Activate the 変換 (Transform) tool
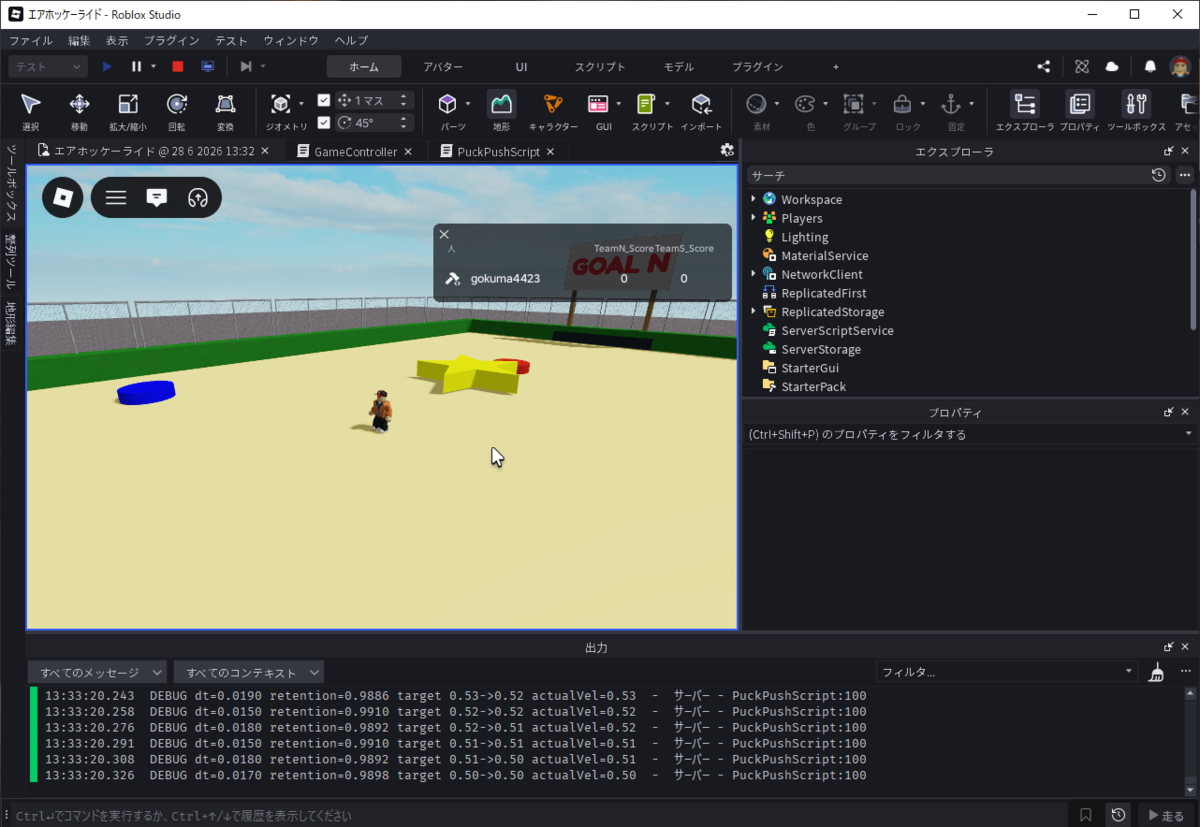This screenshot has height=827, width=1200. [226, 111]
